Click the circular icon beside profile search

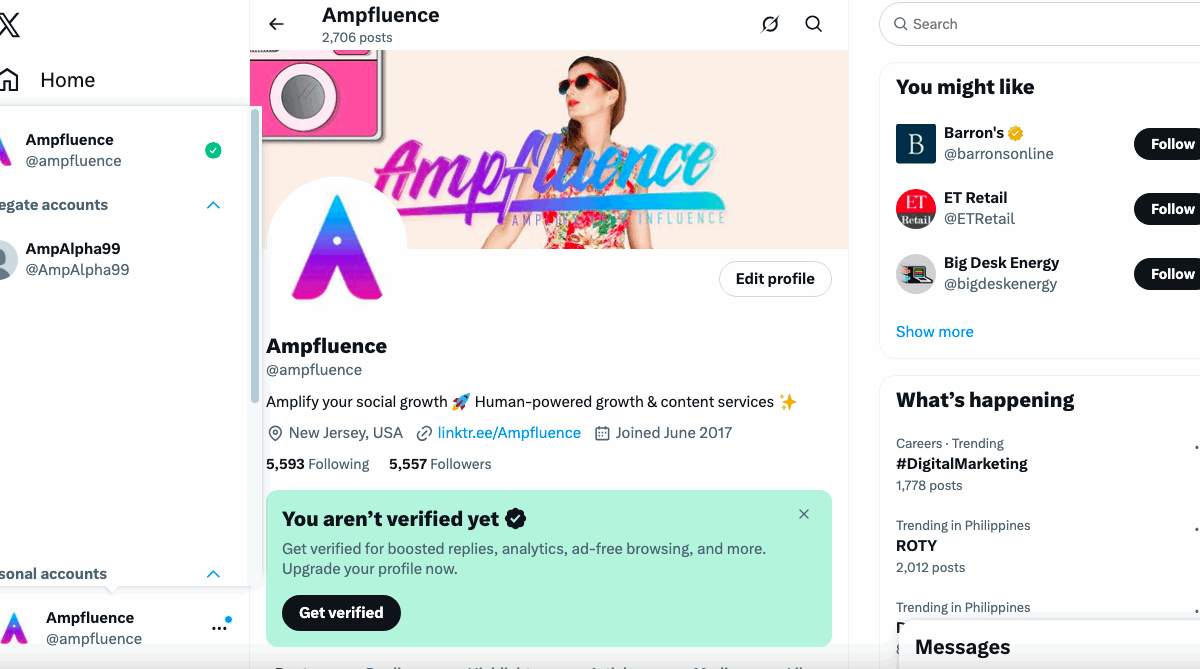pyautogui.click(x=770, y=24)
